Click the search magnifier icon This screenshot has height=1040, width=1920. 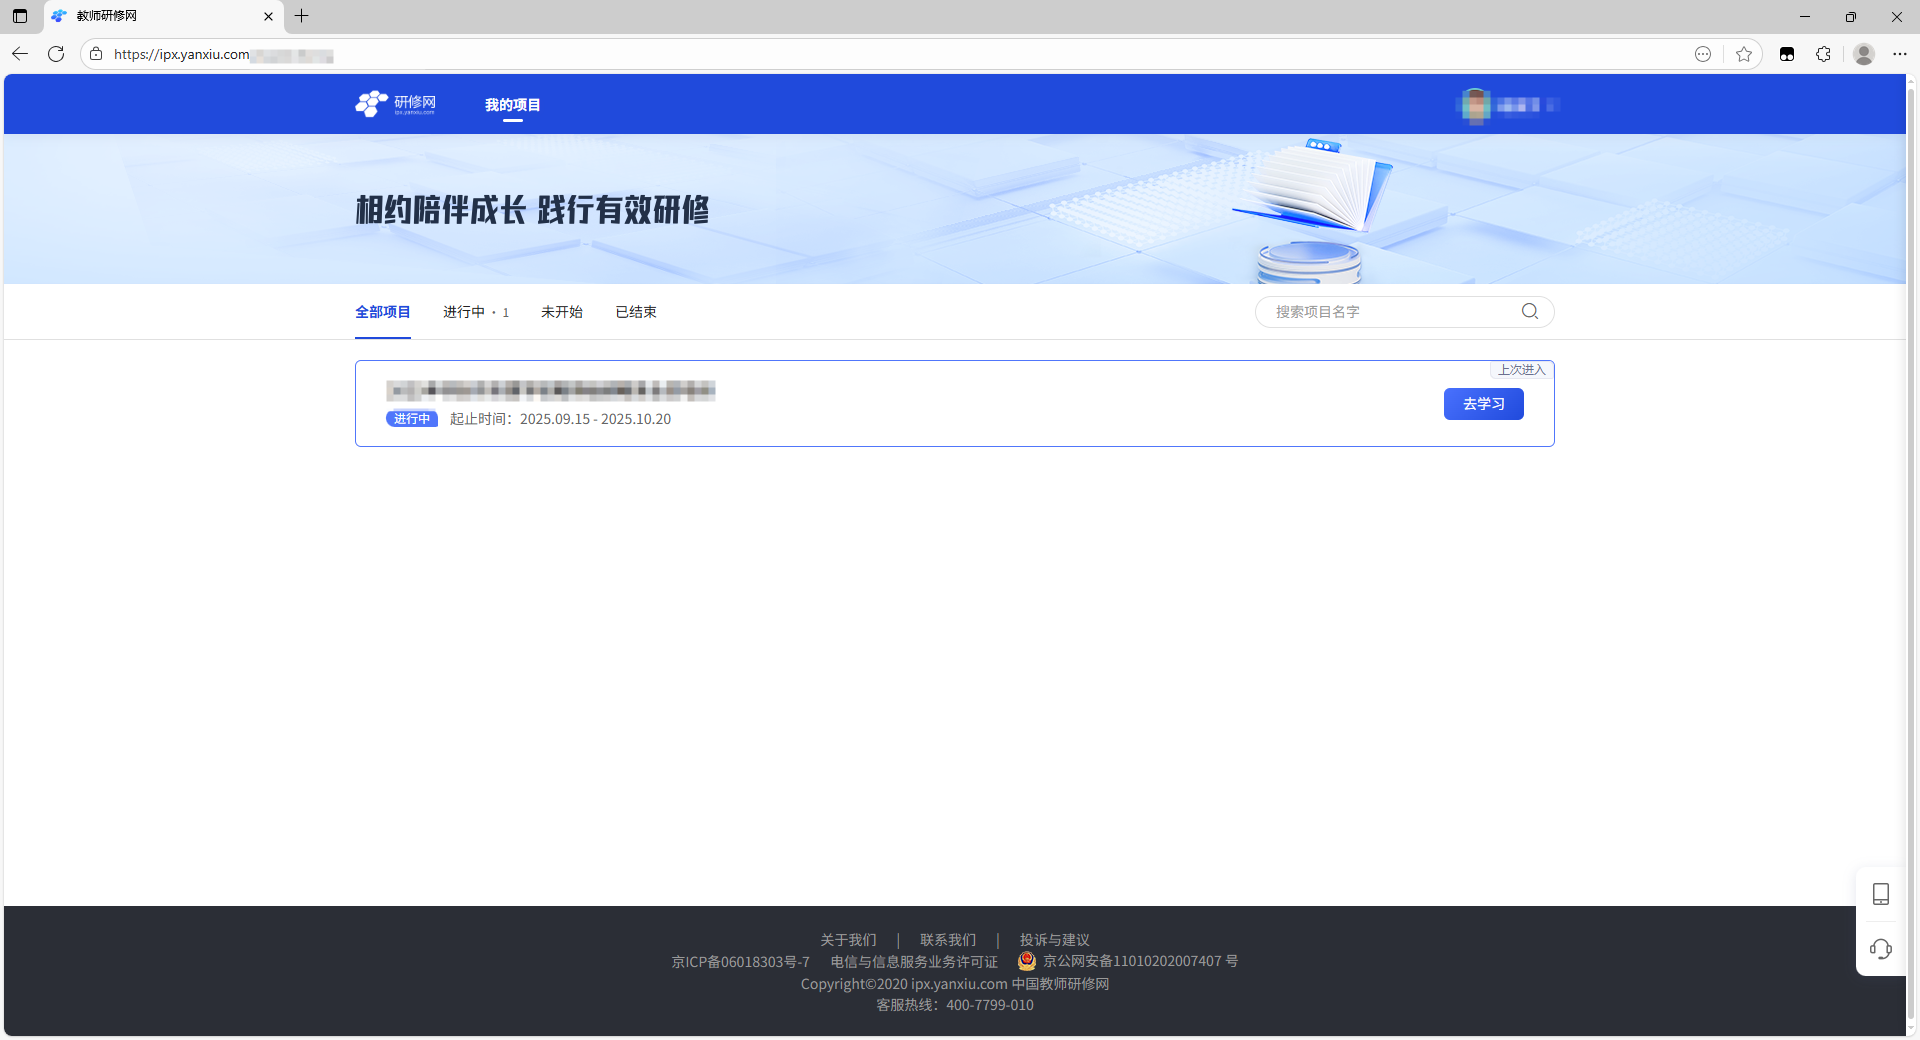[x=1529, y=311]
